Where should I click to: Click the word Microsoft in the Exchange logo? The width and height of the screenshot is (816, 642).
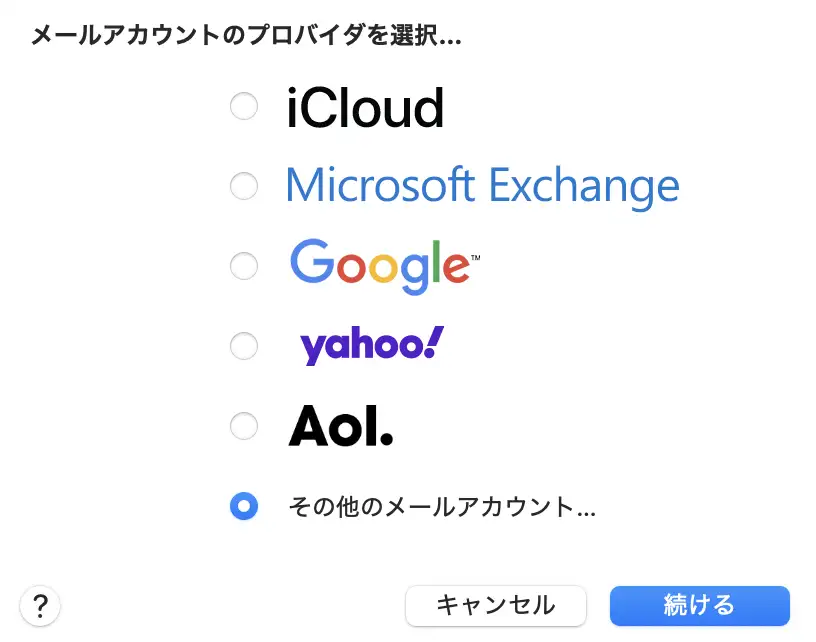pos(380,186)
